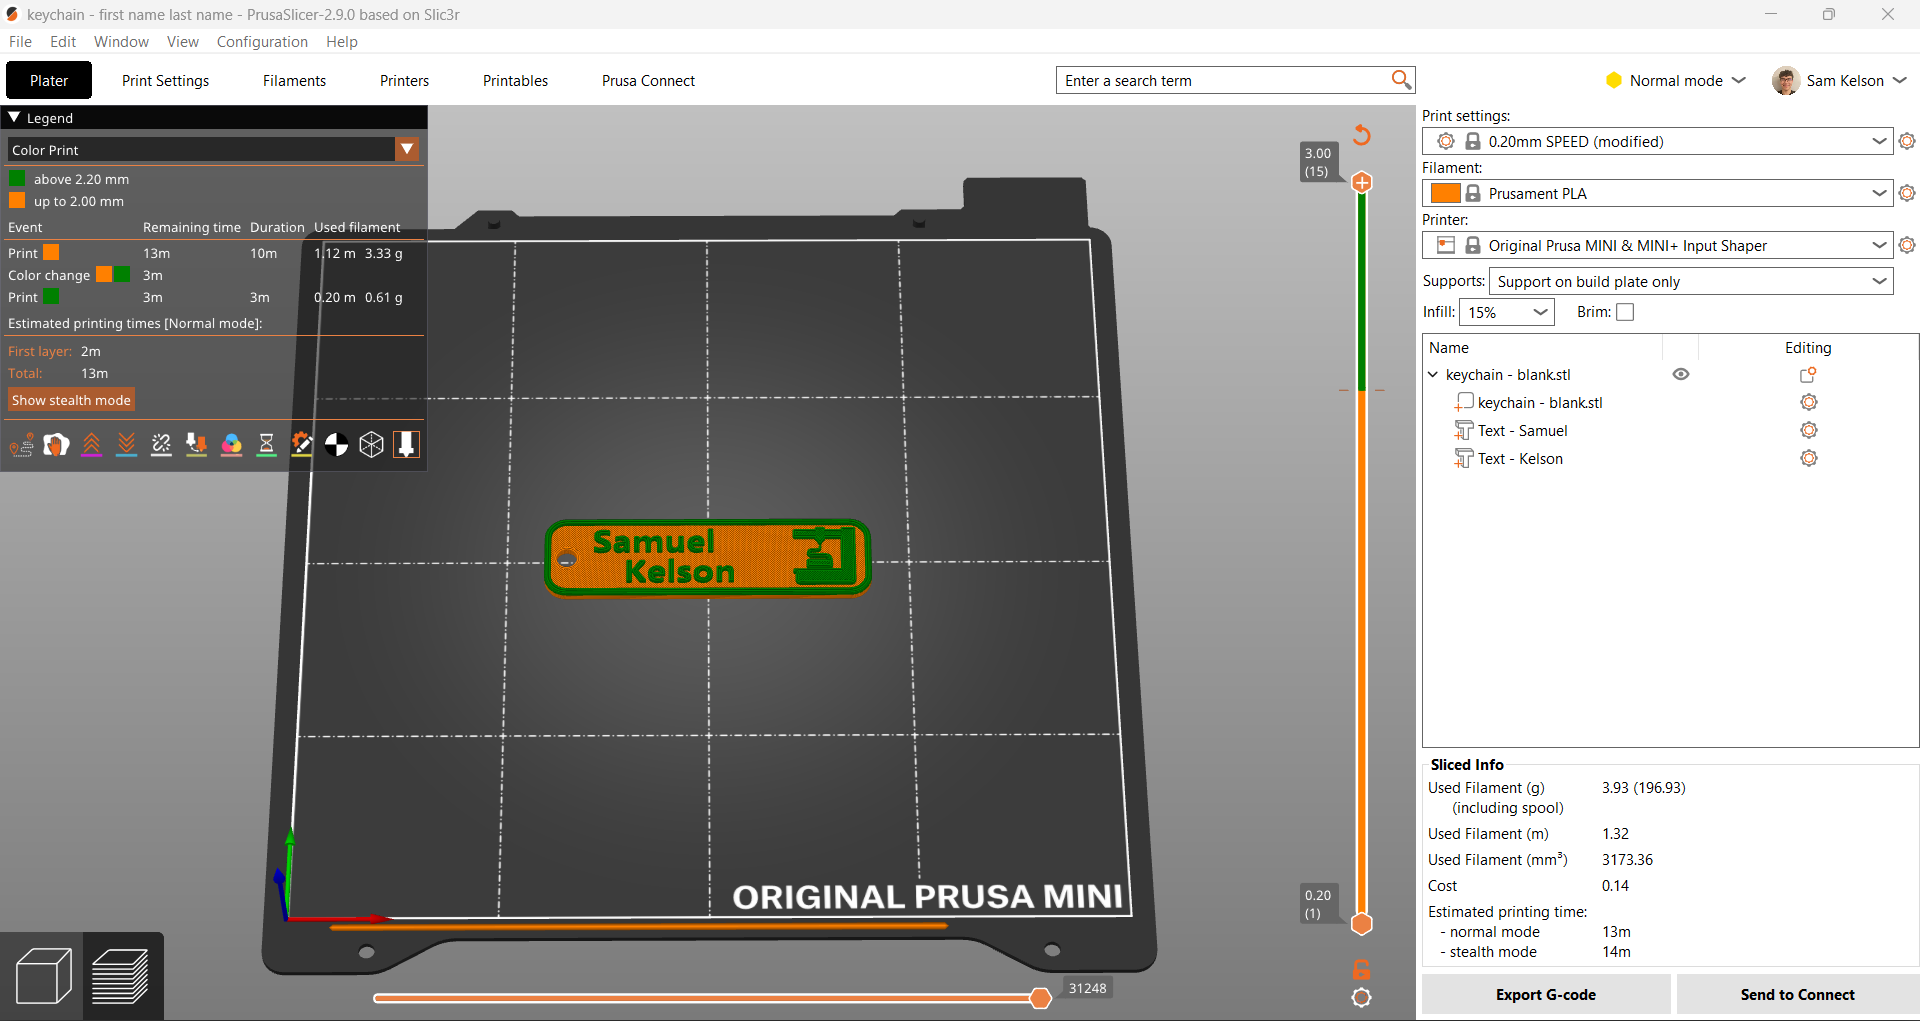
Task: Open layer slider settings cog
Action: click(1361, 997)
